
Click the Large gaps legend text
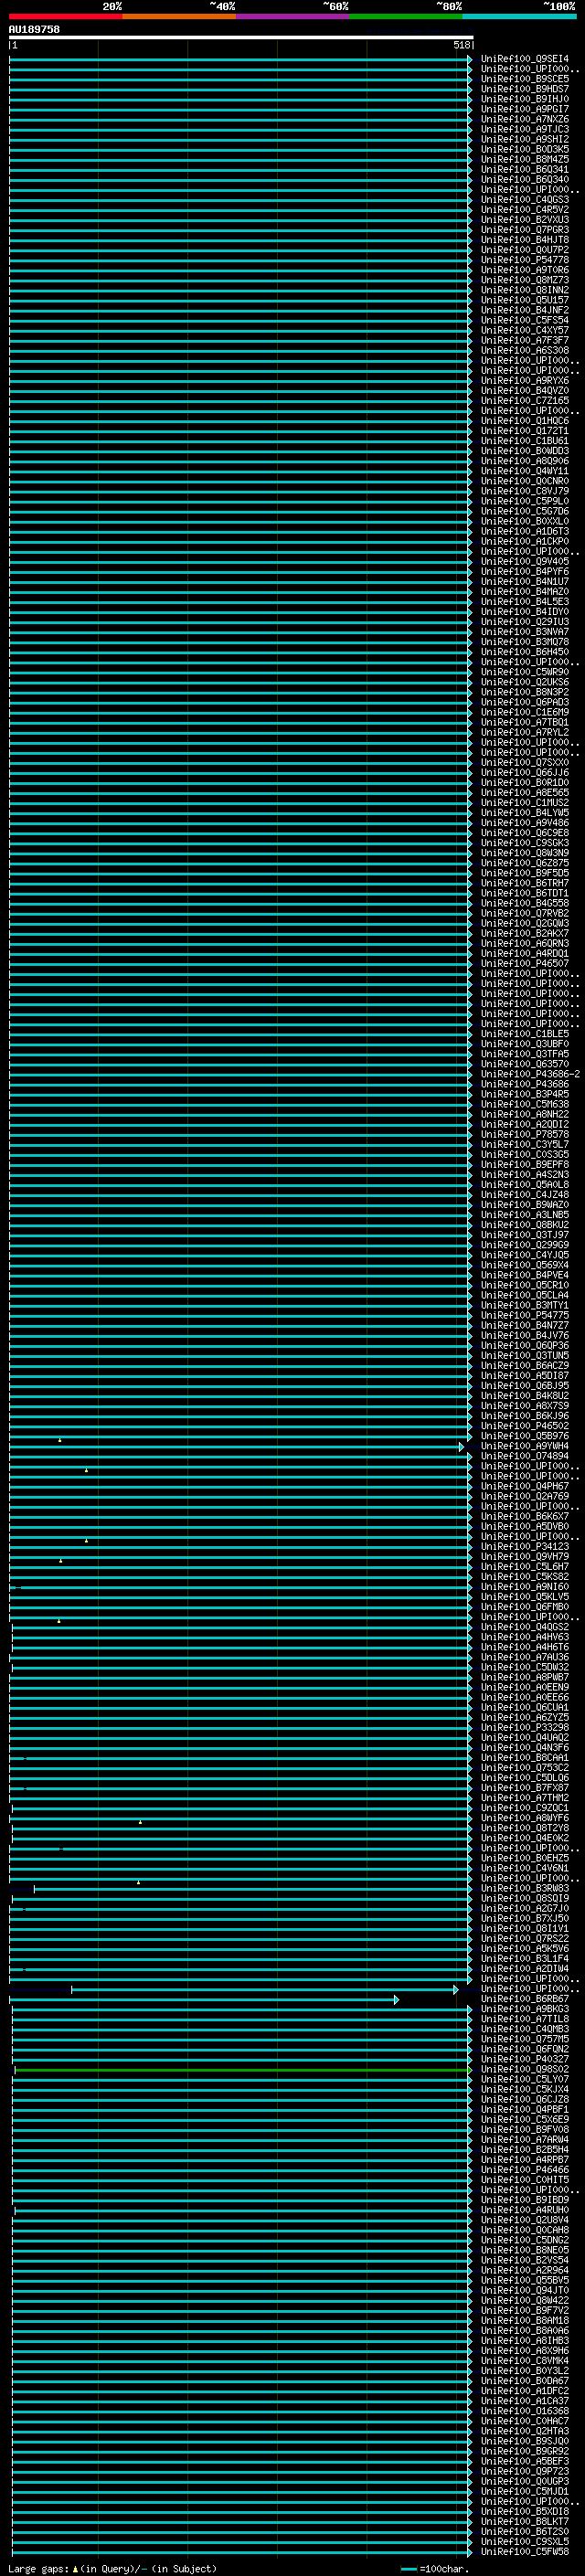(112, 2569)
